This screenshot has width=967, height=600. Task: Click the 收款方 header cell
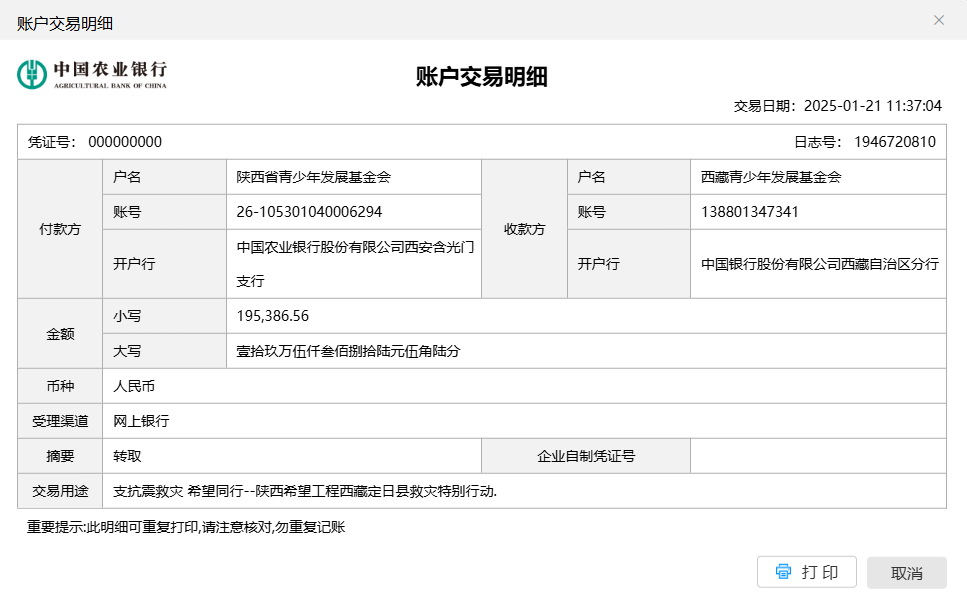click(524, 229)
